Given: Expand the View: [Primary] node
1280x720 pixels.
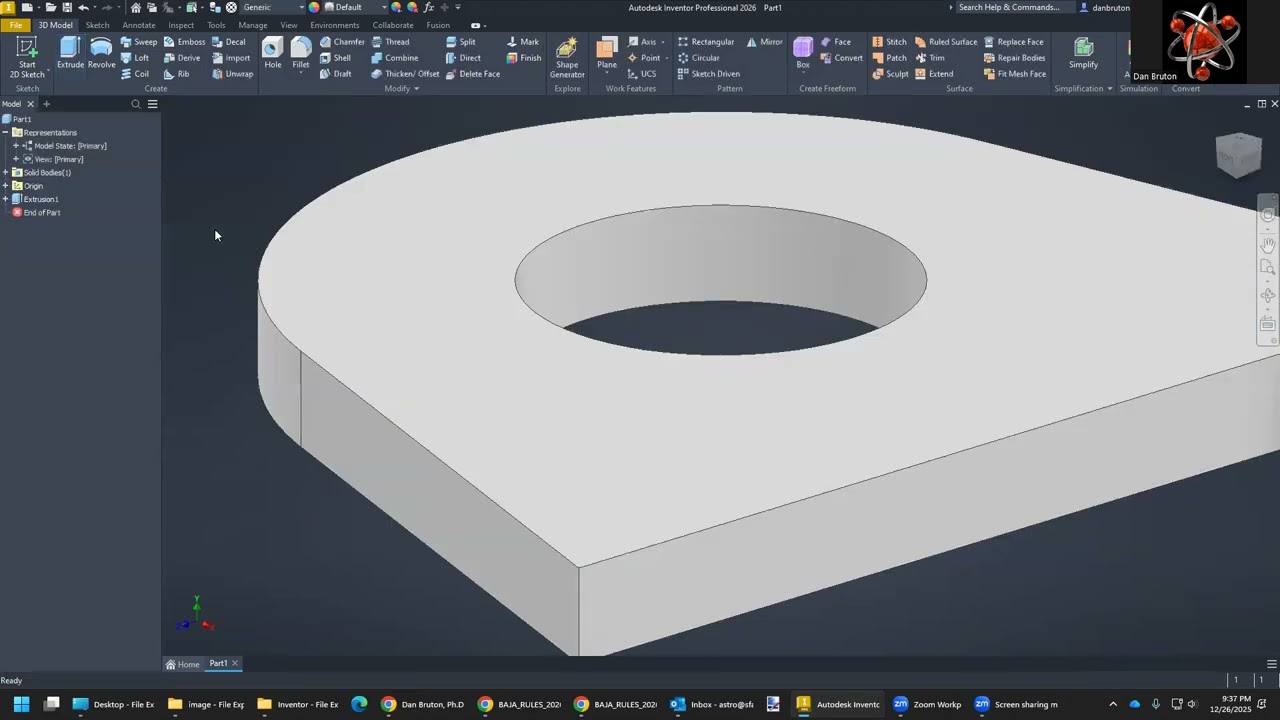Looking at the screenshot, I should pos(16,159).
